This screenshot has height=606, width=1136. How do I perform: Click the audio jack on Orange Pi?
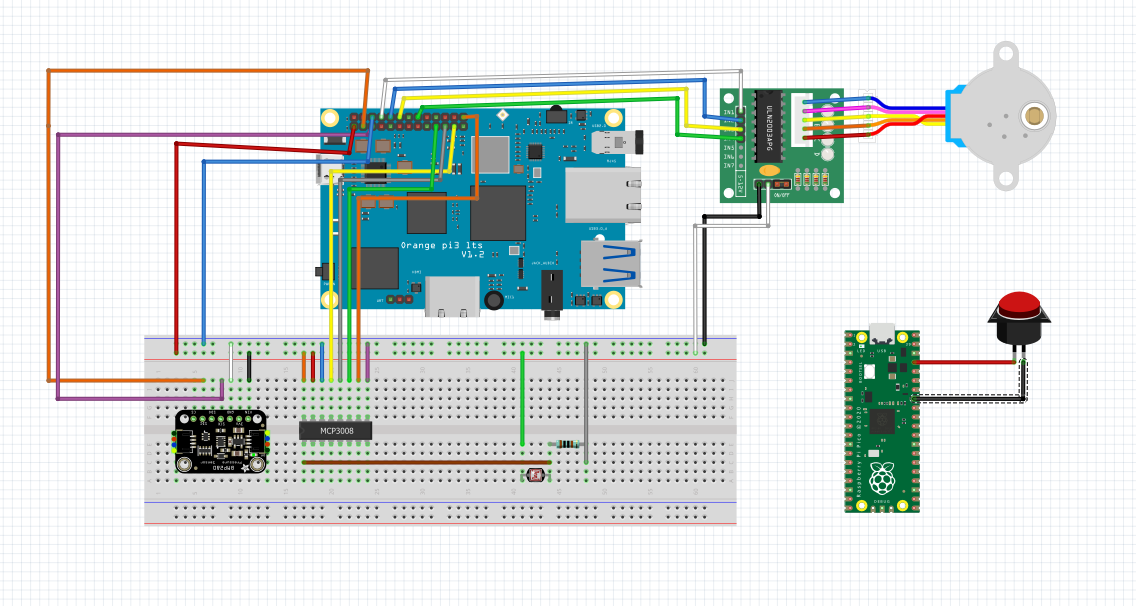[552, 294]
